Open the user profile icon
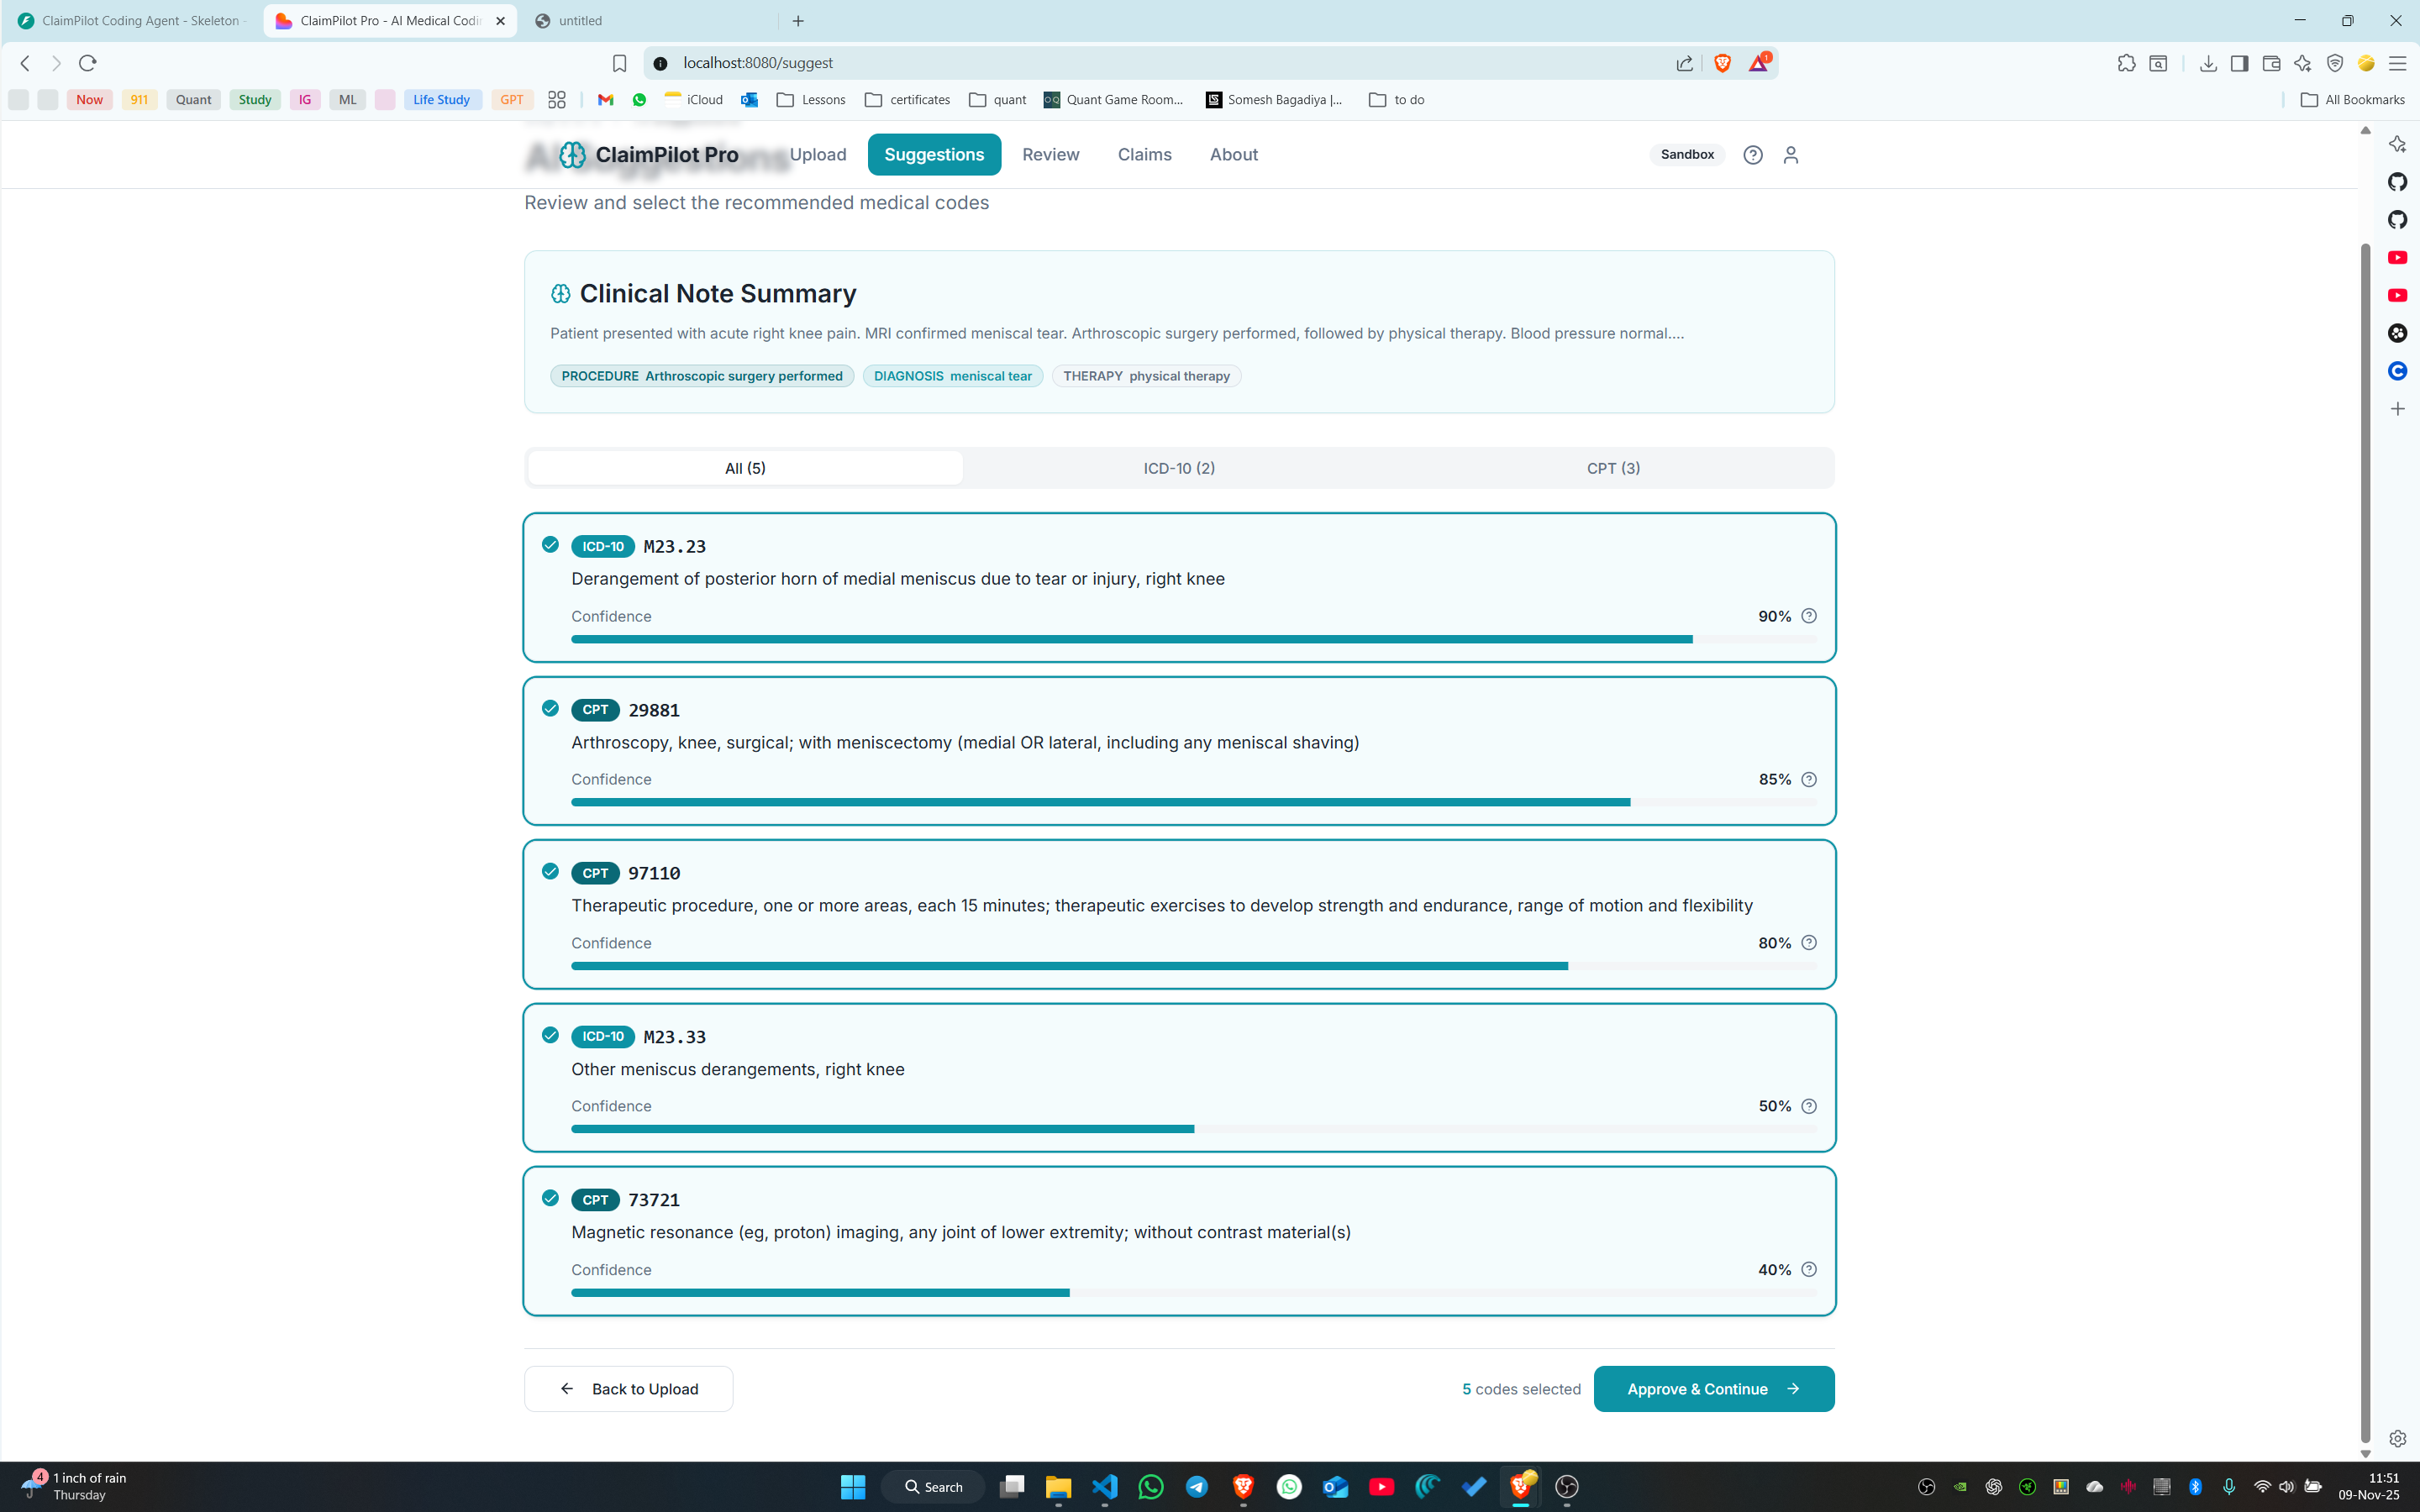The image size is (2420, 1512). point(1790,155)
